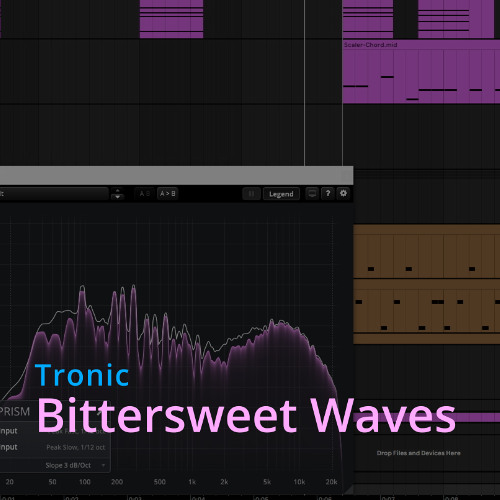The height and width of the screenshot is (500, 500).
Task: Click the display monitor icon in plugin toolbar
Action: coord(312,193)
